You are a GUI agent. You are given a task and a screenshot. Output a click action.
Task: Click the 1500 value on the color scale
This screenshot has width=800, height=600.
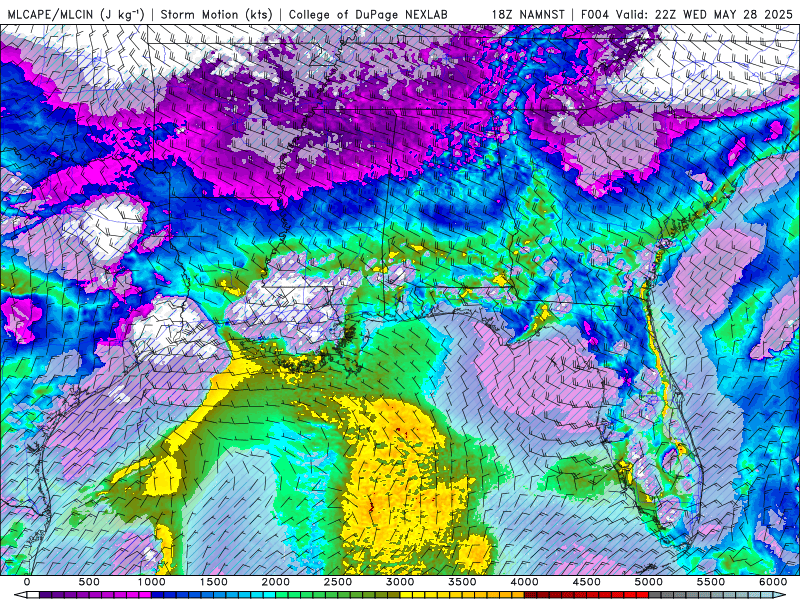click(213, 582)
